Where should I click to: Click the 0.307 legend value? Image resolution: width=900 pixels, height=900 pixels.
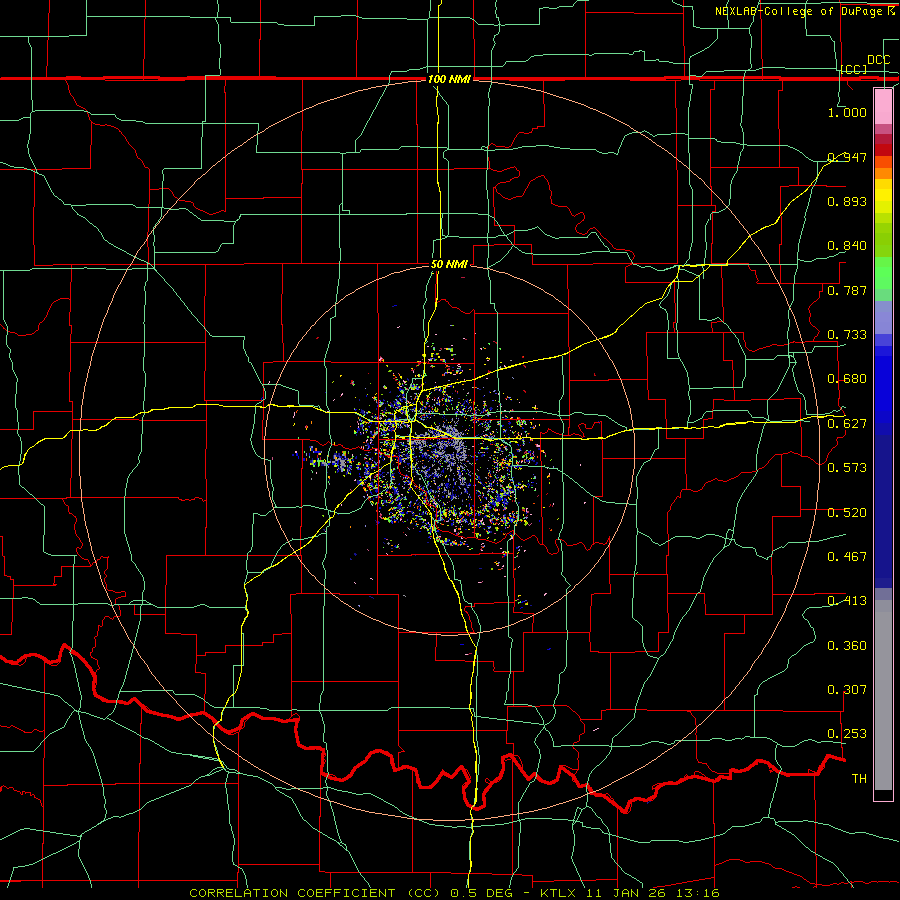click(847, 690)
